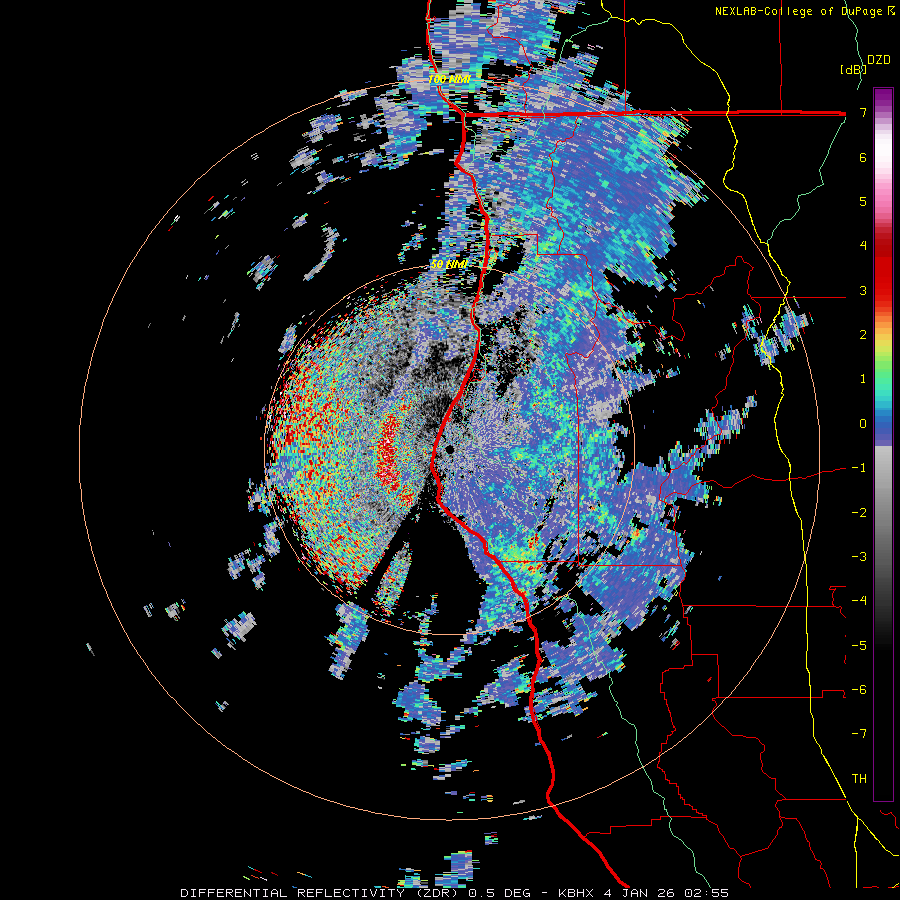Click the -7 value on the scale
Viewport: 900px width, 900px height.
click(859, 734)
